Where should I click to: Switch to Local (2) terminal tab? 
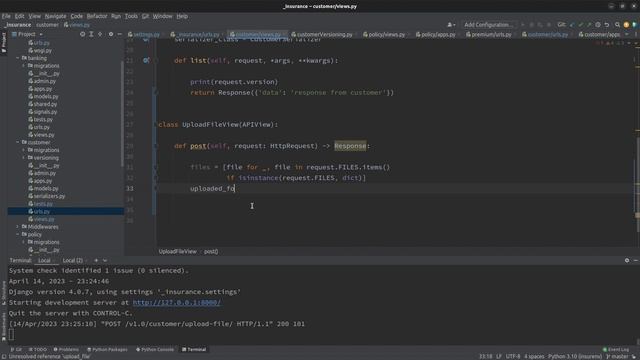73,260
